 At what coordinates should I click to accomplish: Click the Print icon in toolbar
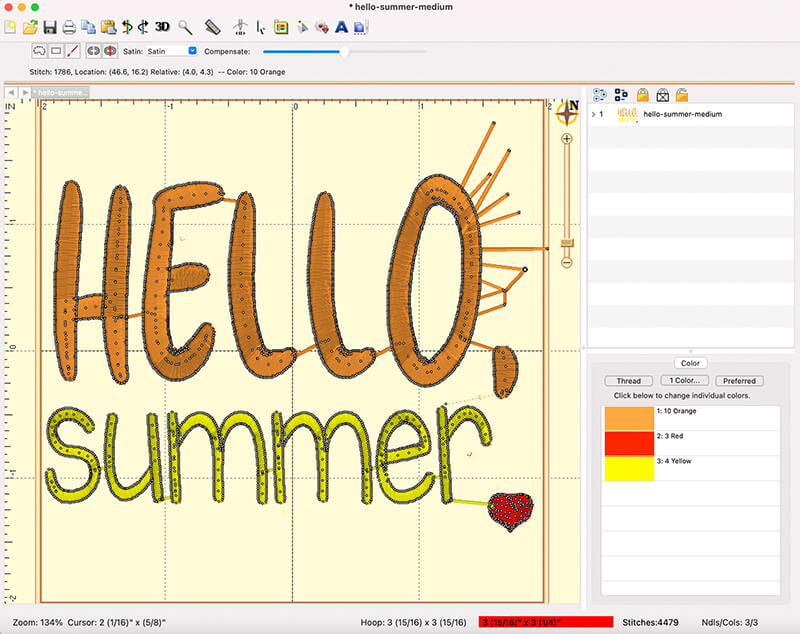[69, 27]
